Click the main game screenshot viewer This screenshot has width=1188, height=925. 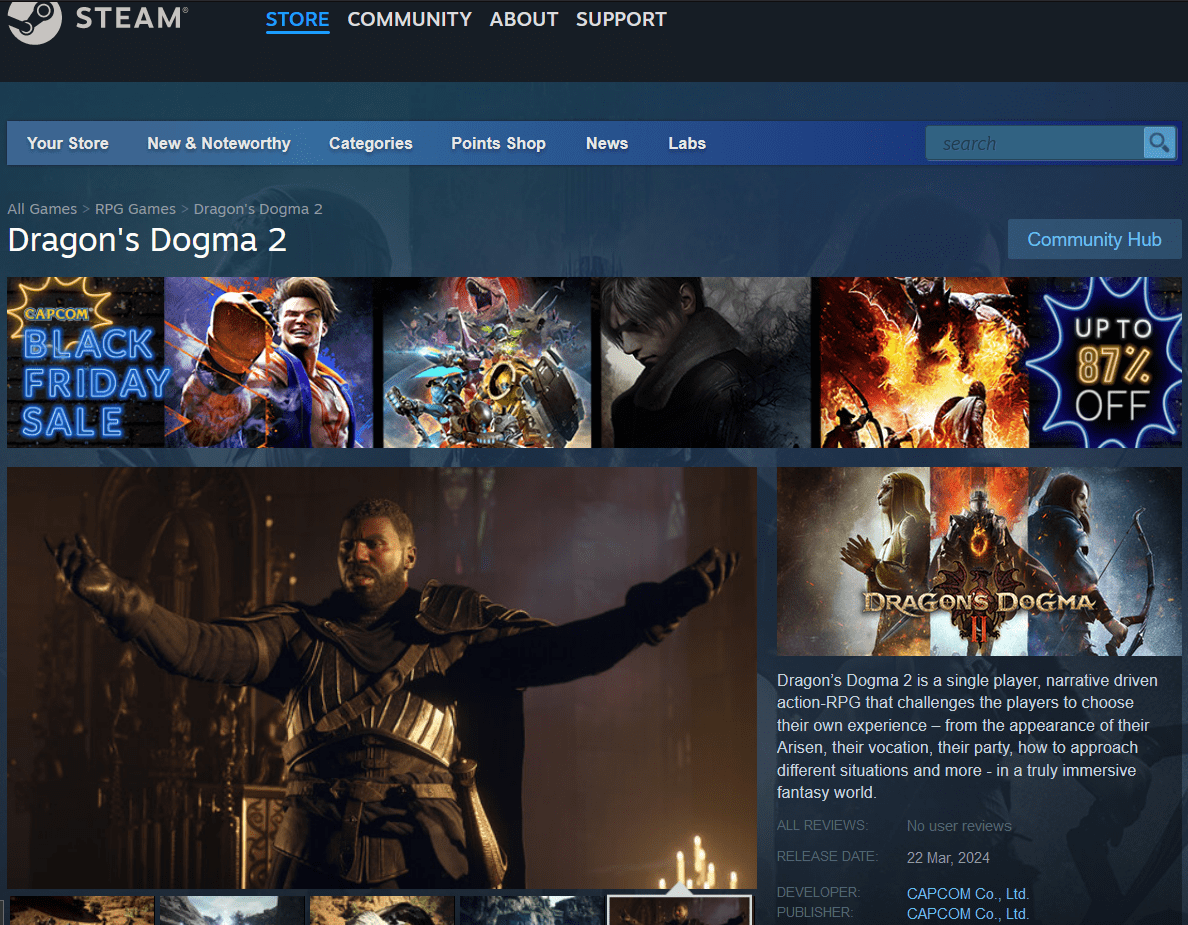click(382, 677)
